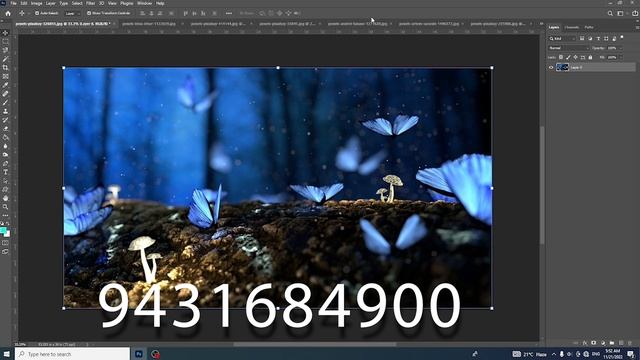640x360 pixels.
Task: Open the search icon at top right
Action: (x=610, y=13)
